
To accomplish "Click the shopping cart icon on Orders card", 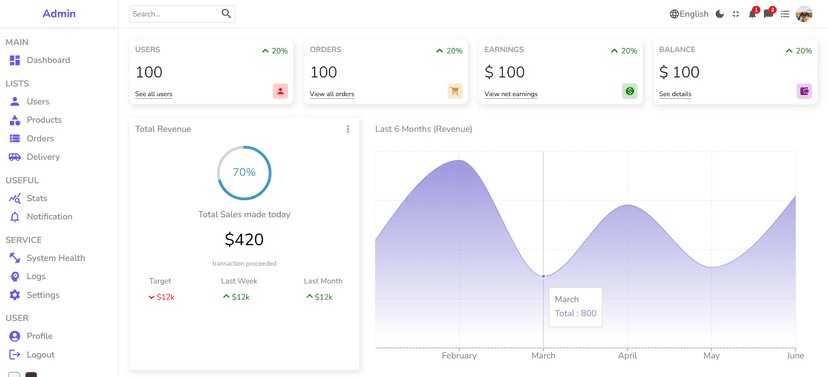I will (455, 91).
